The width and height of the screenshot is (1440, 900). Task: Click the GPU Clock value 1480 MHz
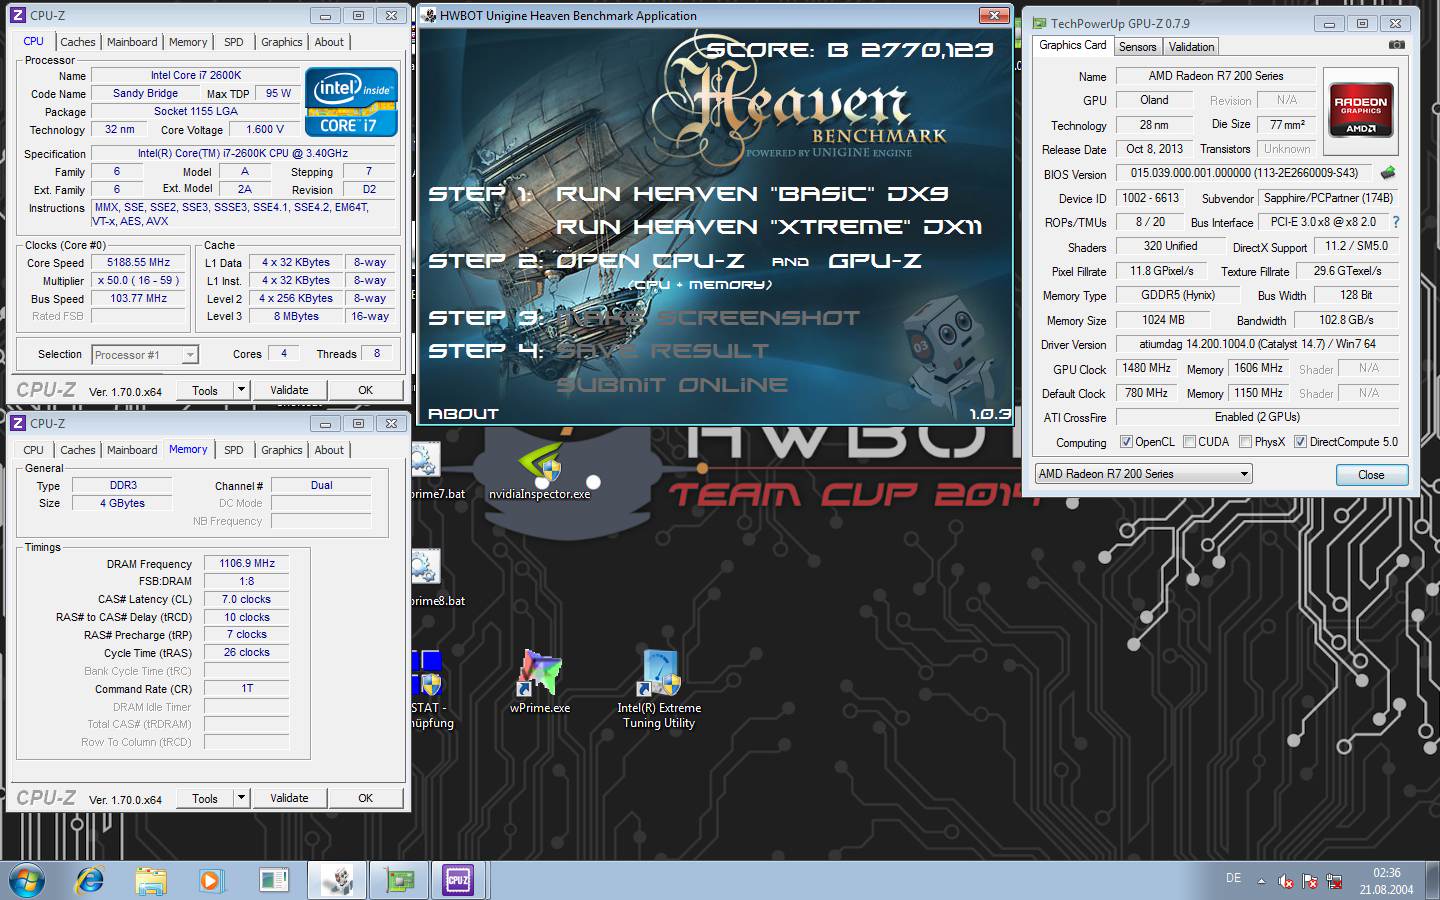pyautogui.click(x=1147, y=368)
